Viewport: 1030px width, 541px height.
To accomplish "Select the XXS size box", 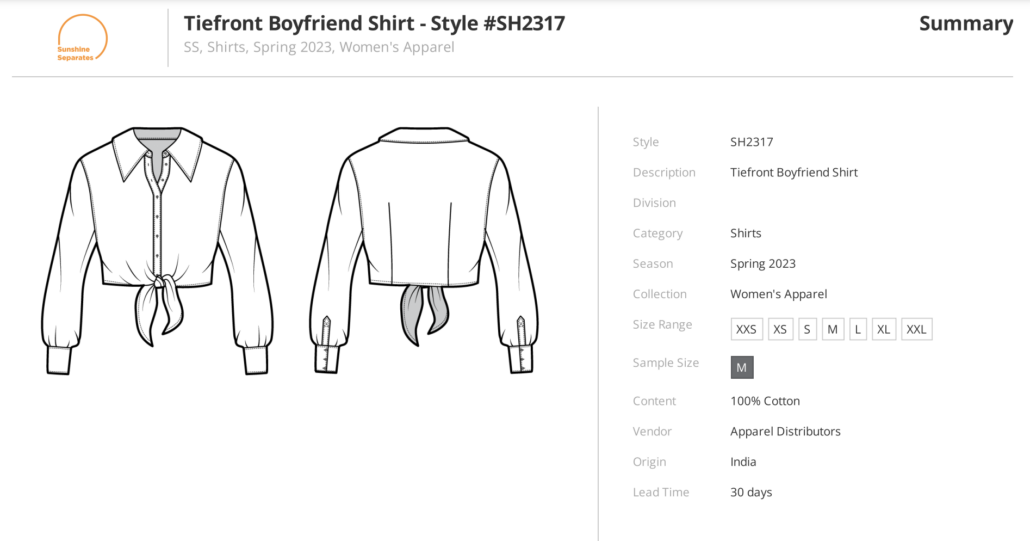I will click(746, 329).
